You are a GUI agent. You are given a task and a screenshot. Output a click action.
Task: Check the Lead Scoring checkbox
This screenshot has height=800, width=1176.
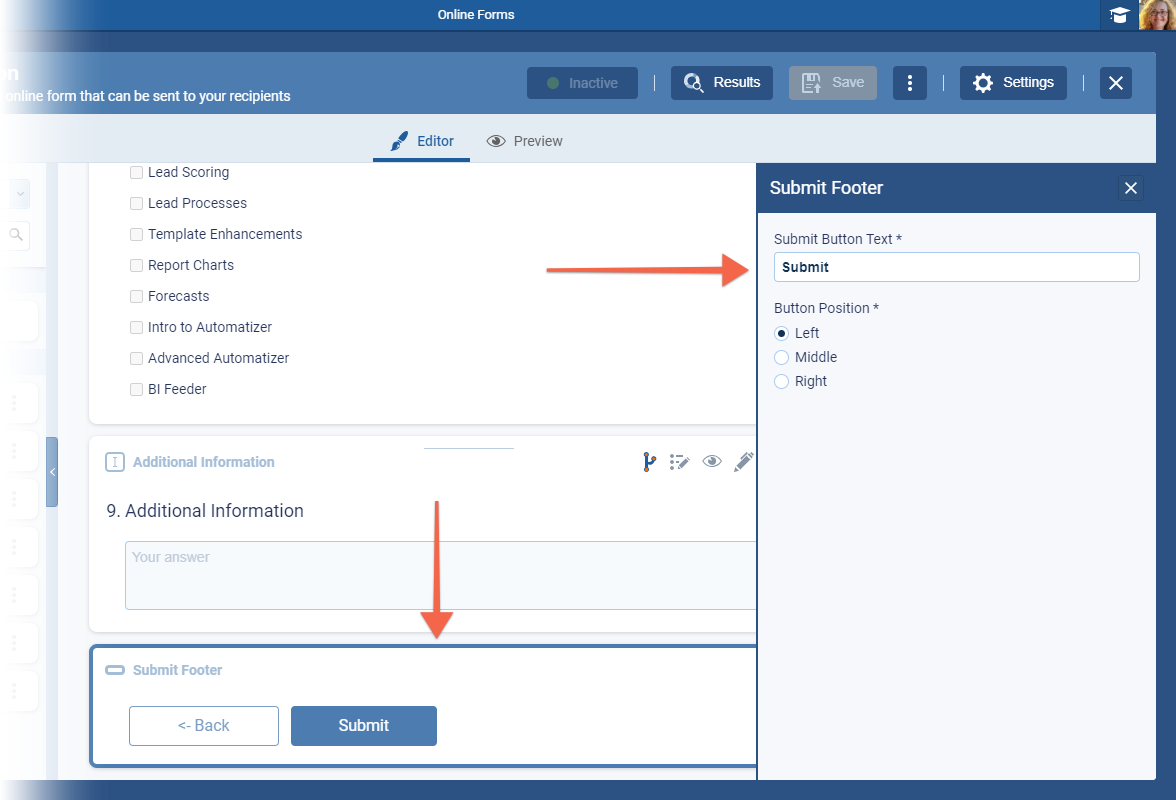pyautogui.click(x=137, y=173)
